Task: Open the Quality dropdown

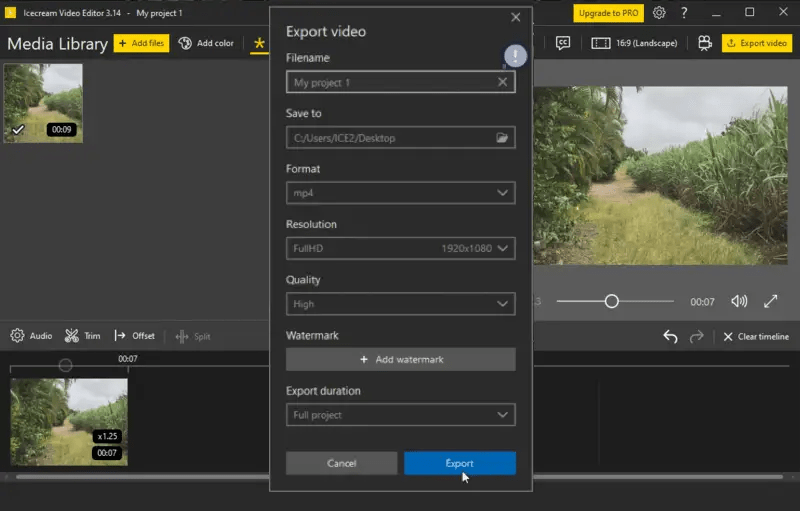Action: [x=401, y=304]
